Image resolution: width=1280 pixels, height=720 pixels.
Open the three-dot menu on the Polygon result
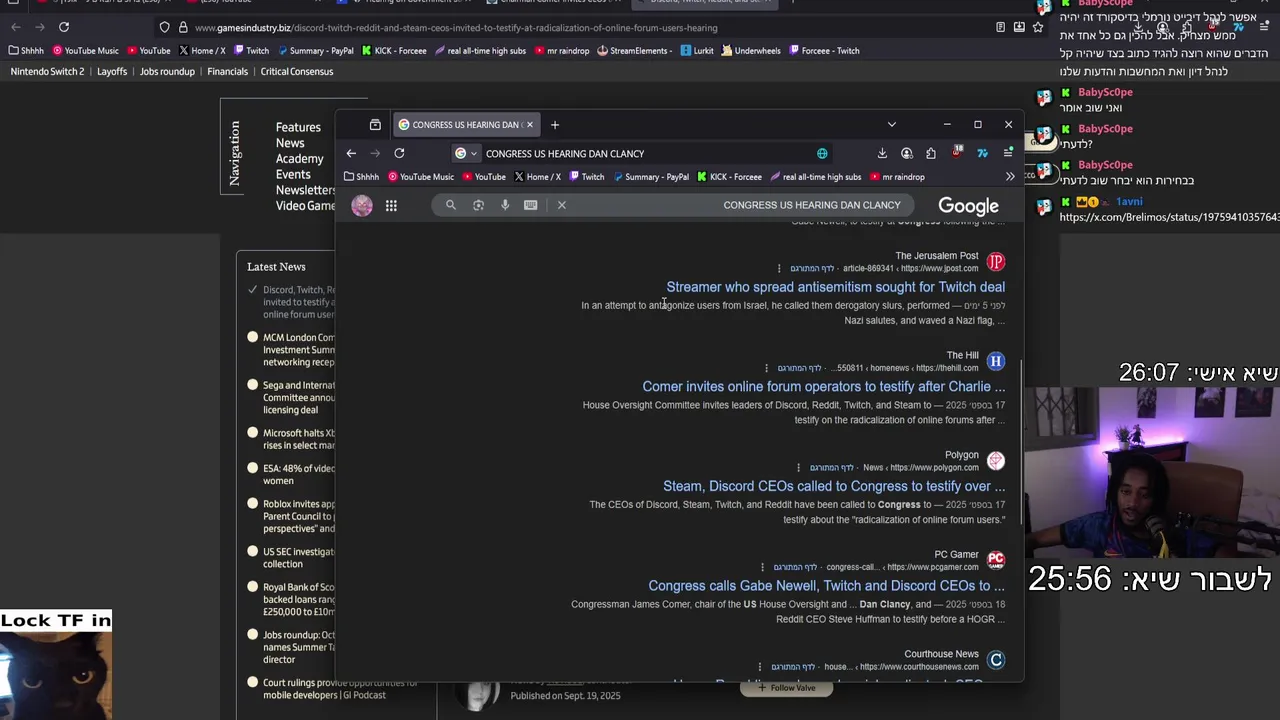point(799,467)
